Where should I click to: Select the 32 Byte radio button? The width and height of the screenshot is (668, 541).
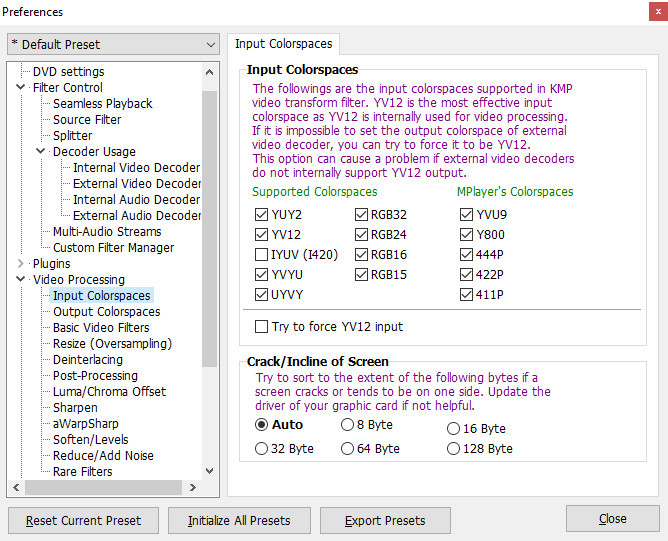pyautogui.click(x=262, y=449)
